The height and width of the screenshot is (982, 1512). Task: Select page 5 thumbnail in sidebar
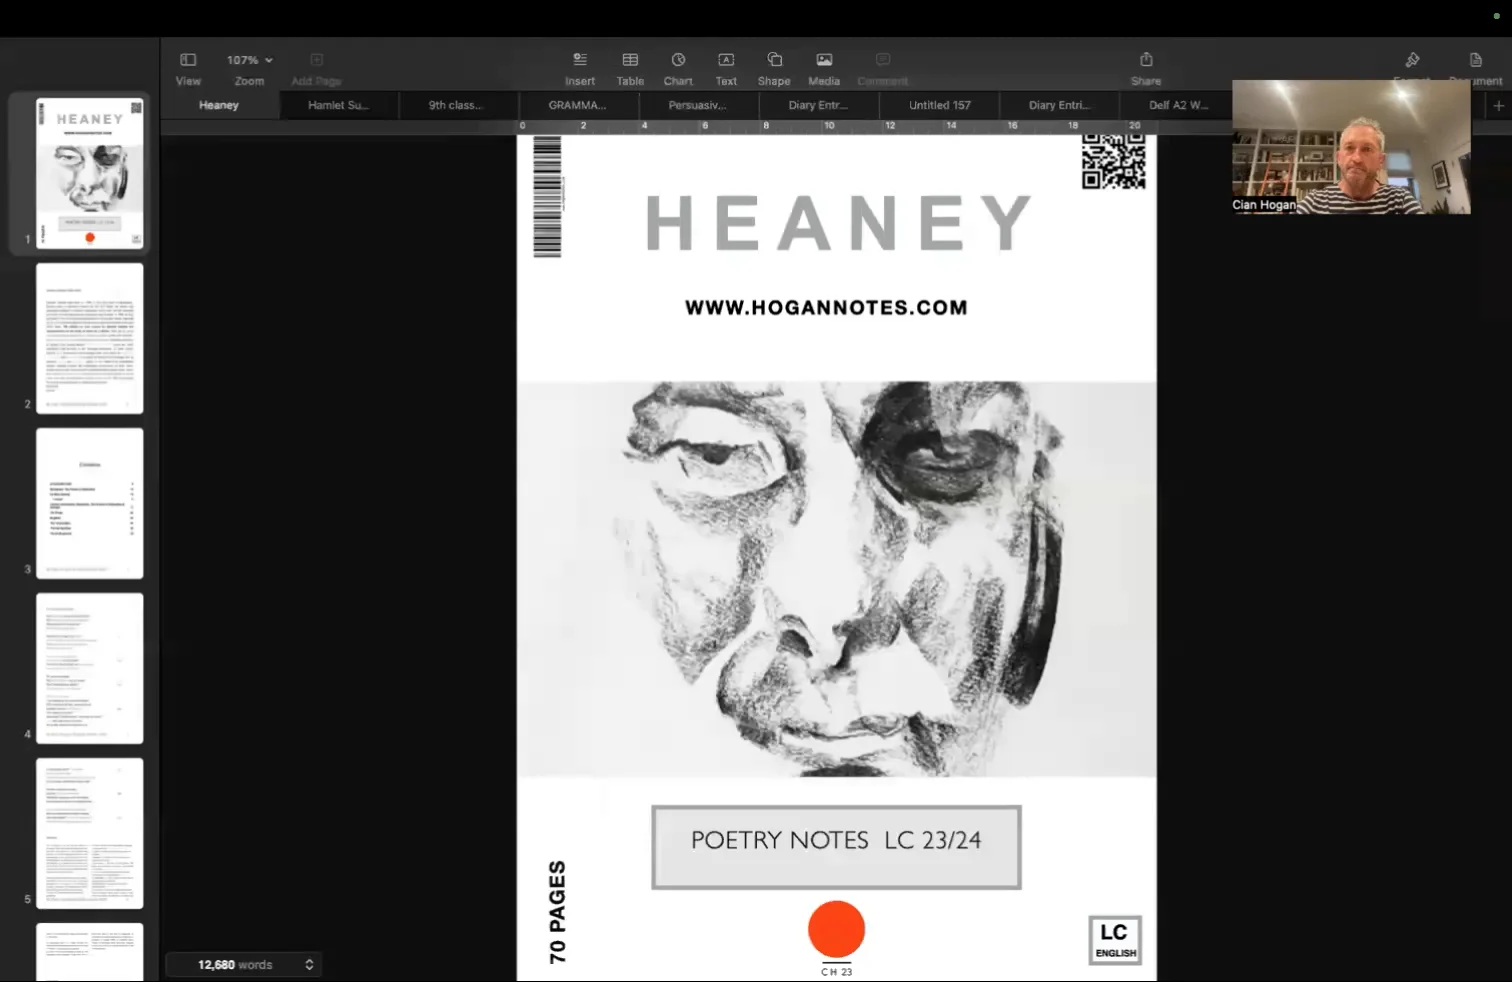pos(90,833)
